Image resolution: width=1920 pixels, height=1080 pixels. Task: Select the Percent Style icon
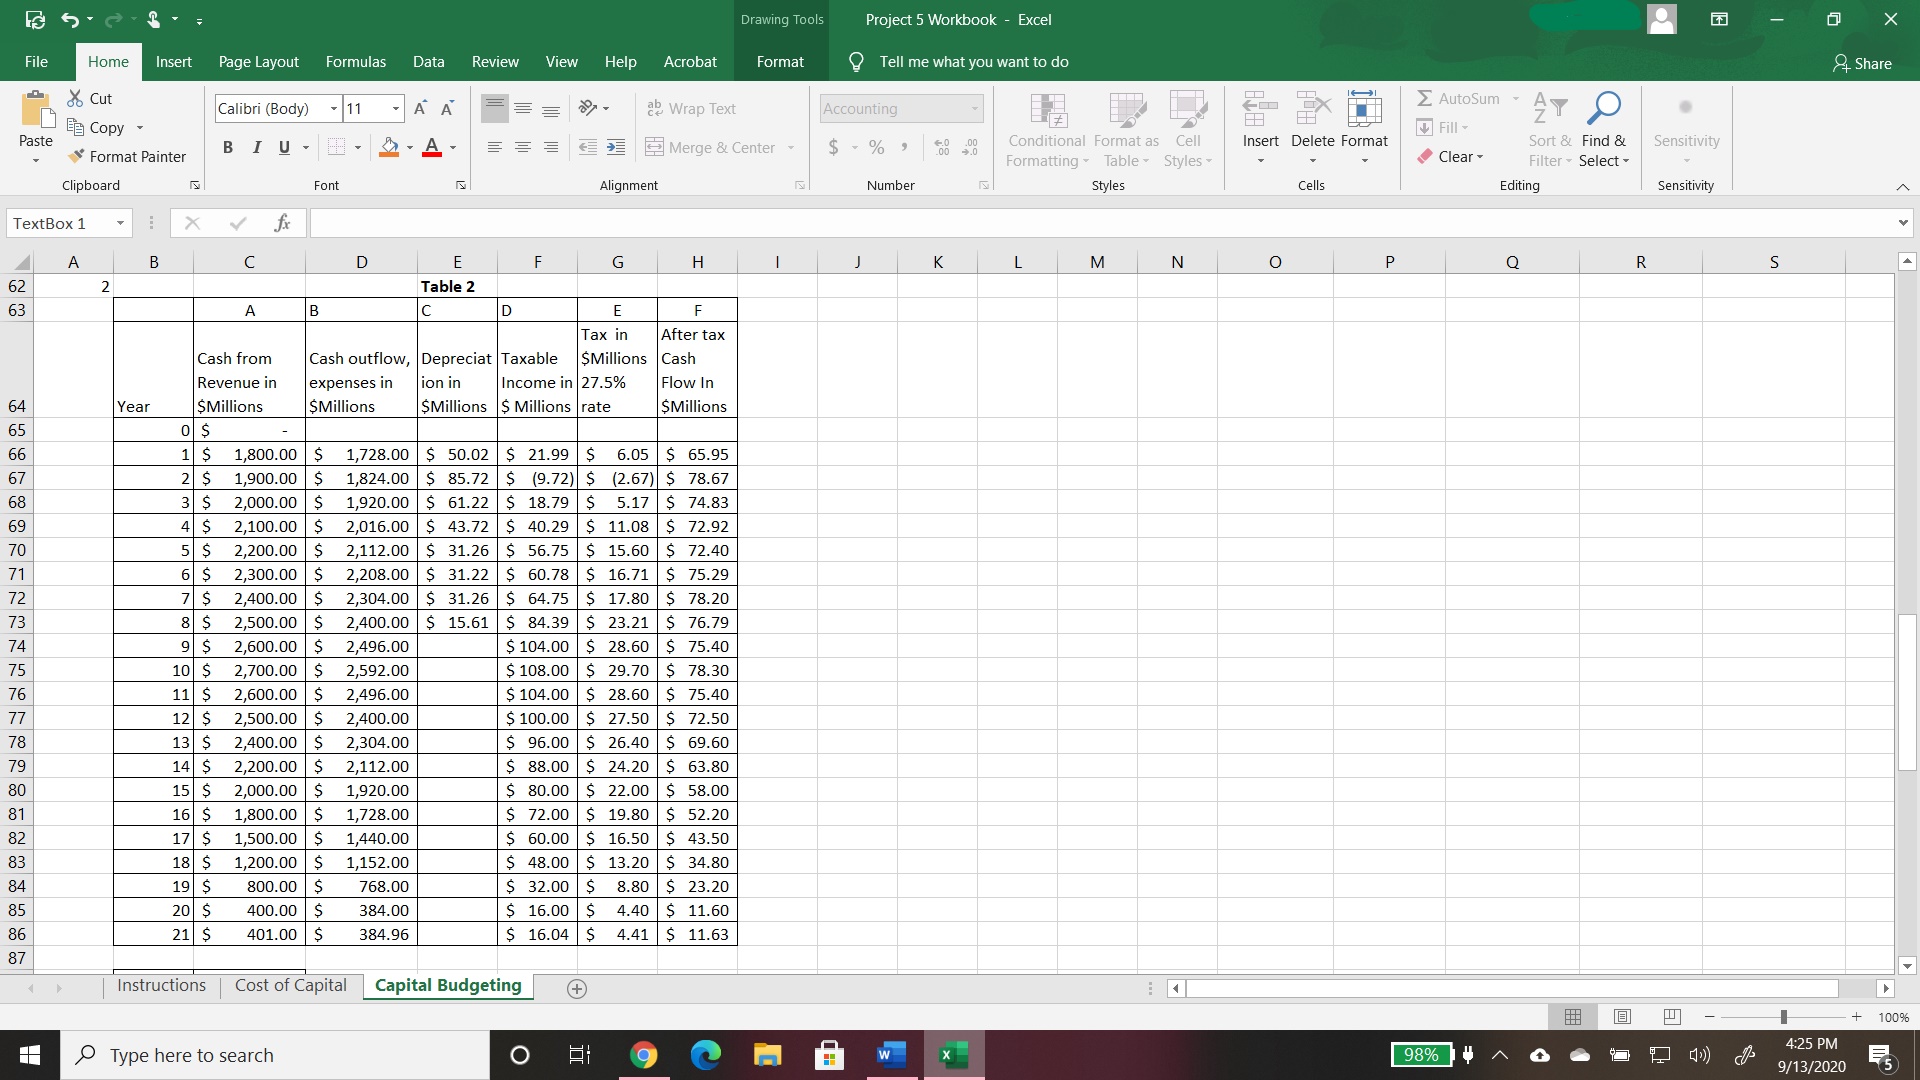(877, 147)
